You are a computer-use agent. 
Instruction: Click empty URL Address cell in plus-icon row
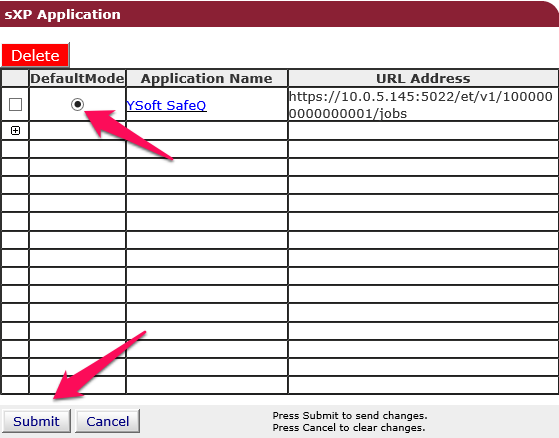point(423,130)
